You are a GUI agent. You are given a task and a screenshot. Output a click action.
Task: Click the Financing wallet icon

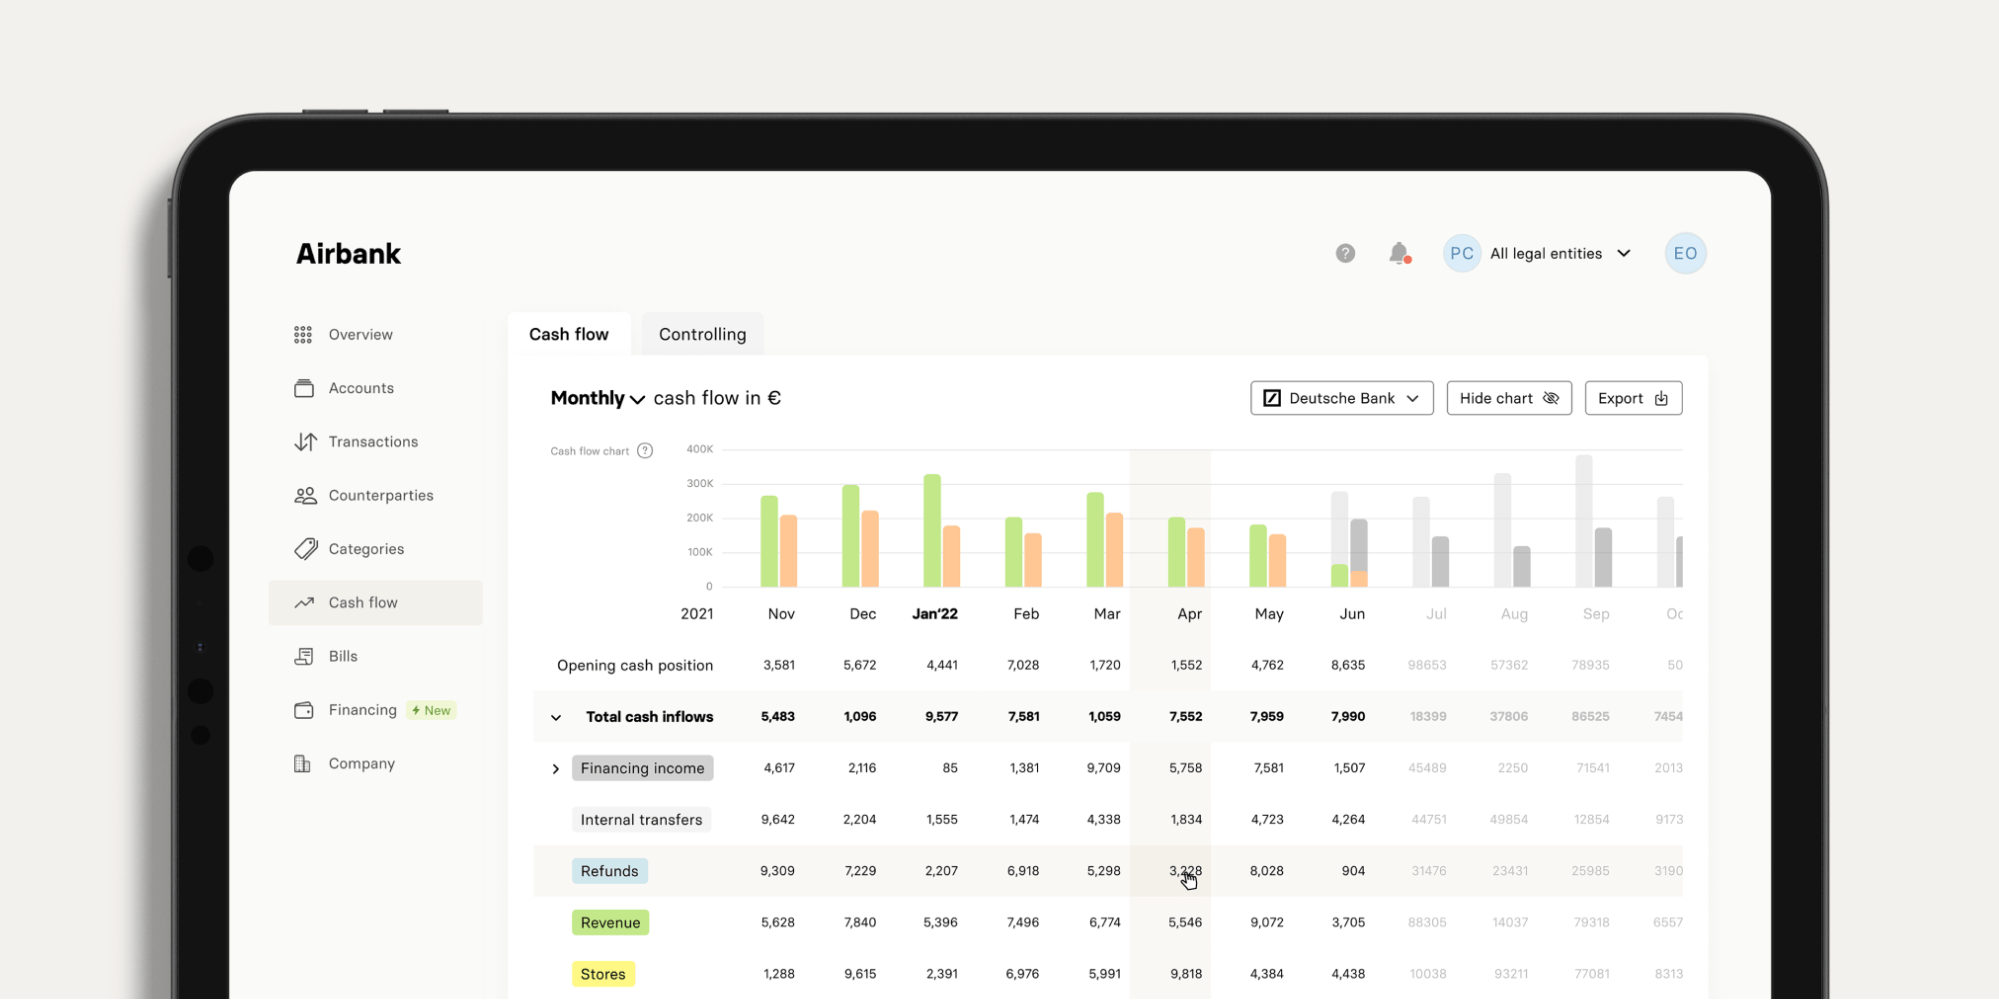(304, 710)
